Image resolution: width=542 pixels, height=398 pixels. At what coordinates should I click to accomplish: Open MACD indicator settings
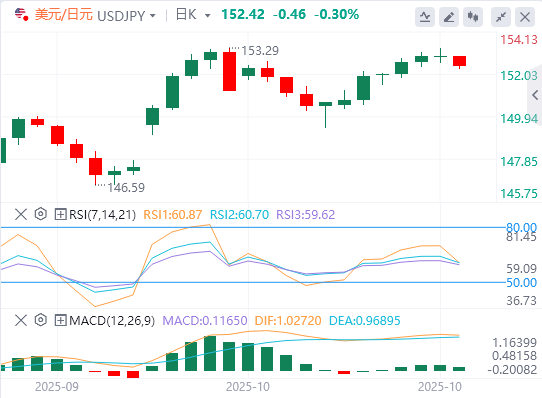40,320
